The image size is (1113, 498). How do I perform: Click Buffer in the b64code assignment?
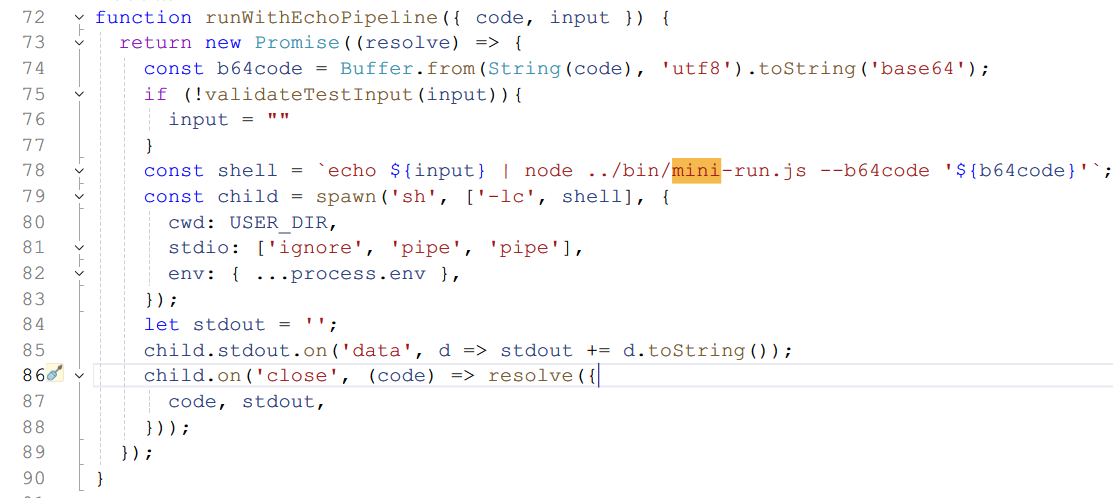pyautogui.click(x=376, y=69)
